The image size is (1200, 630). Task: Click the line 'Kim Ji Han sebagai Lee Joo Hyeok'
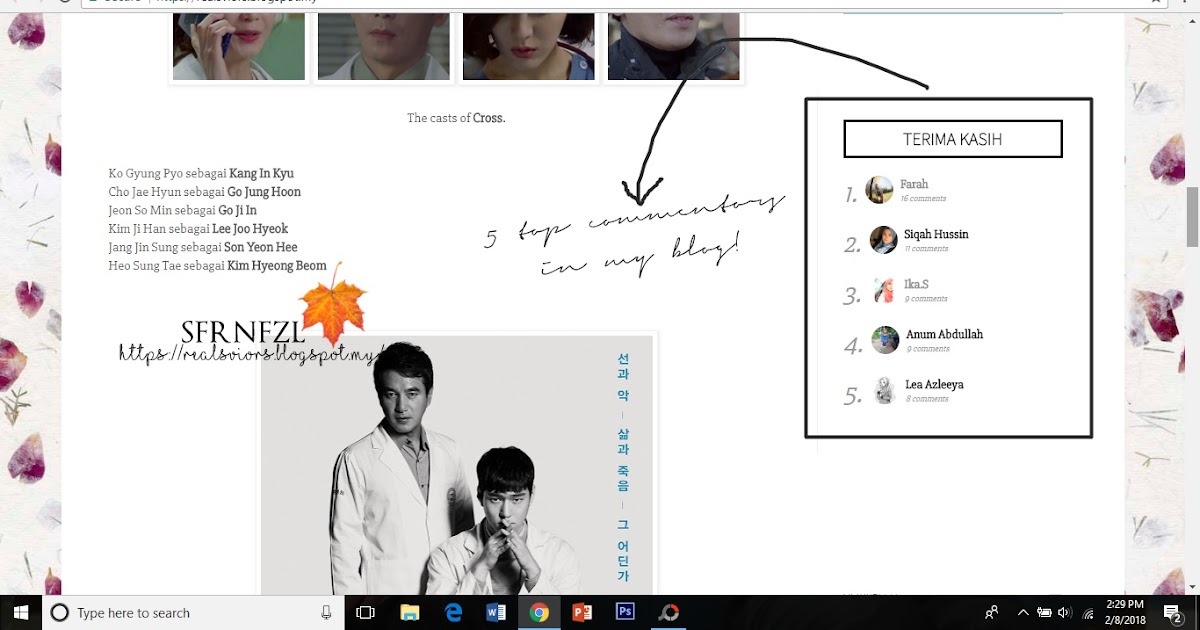tap(198, 229)
